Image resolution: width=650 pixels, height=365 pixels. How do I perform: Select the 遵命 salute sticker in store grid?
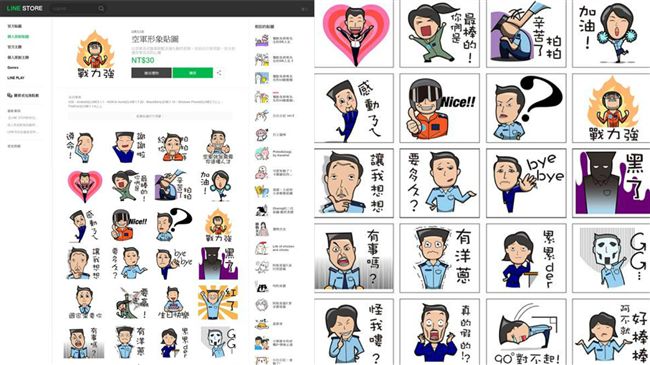click(80, 147)
